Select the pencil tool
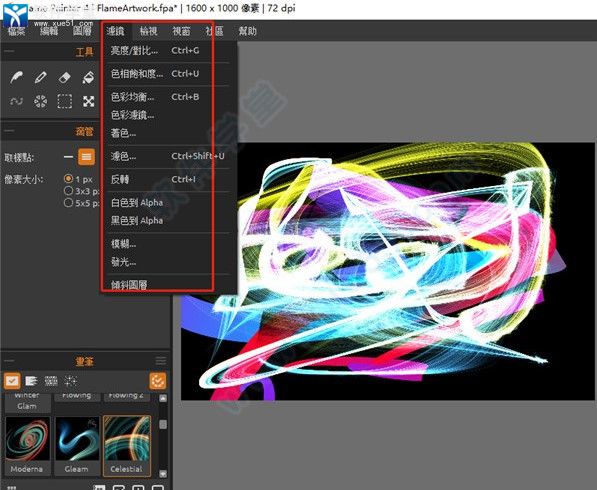597x490 pixels. 40,78
